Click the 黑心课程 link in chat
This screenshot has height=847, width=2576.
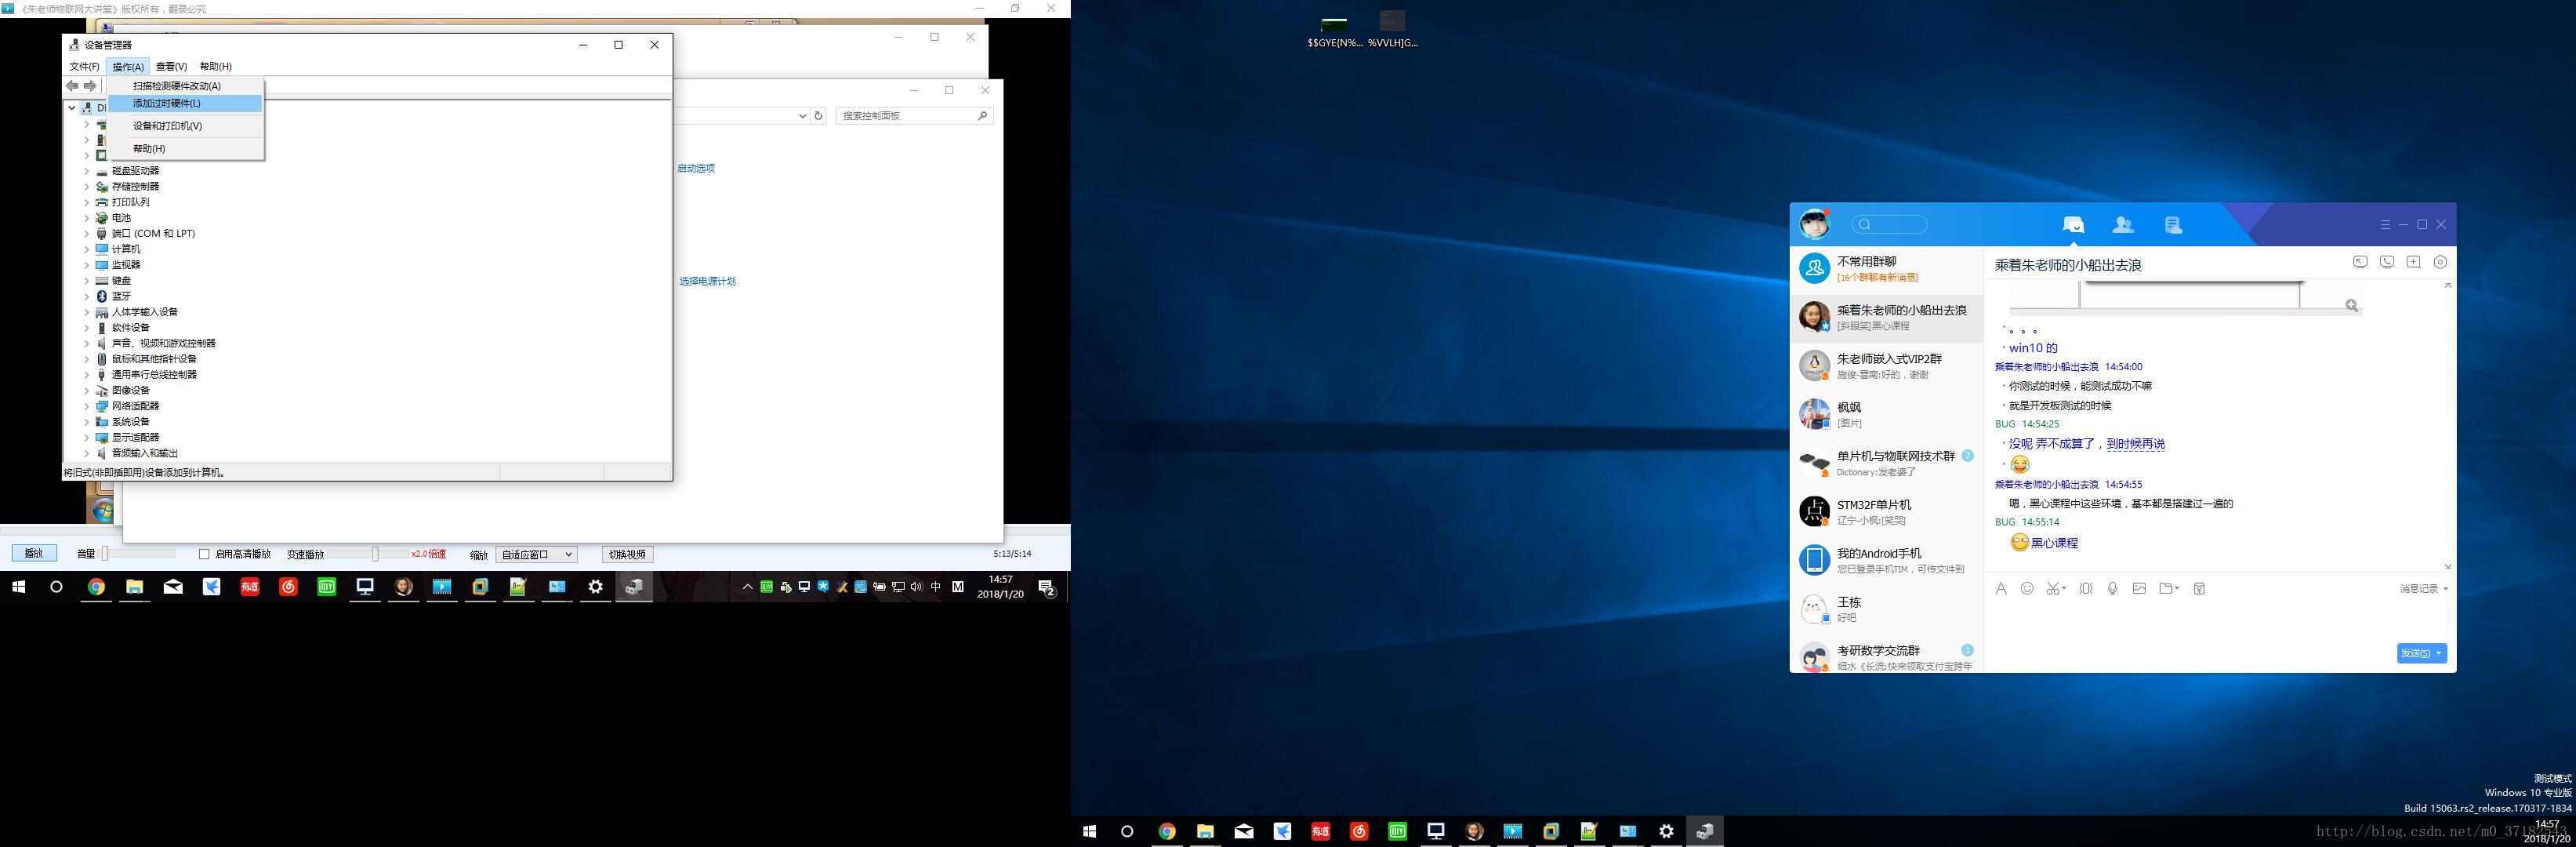(x=2054, y=543)
